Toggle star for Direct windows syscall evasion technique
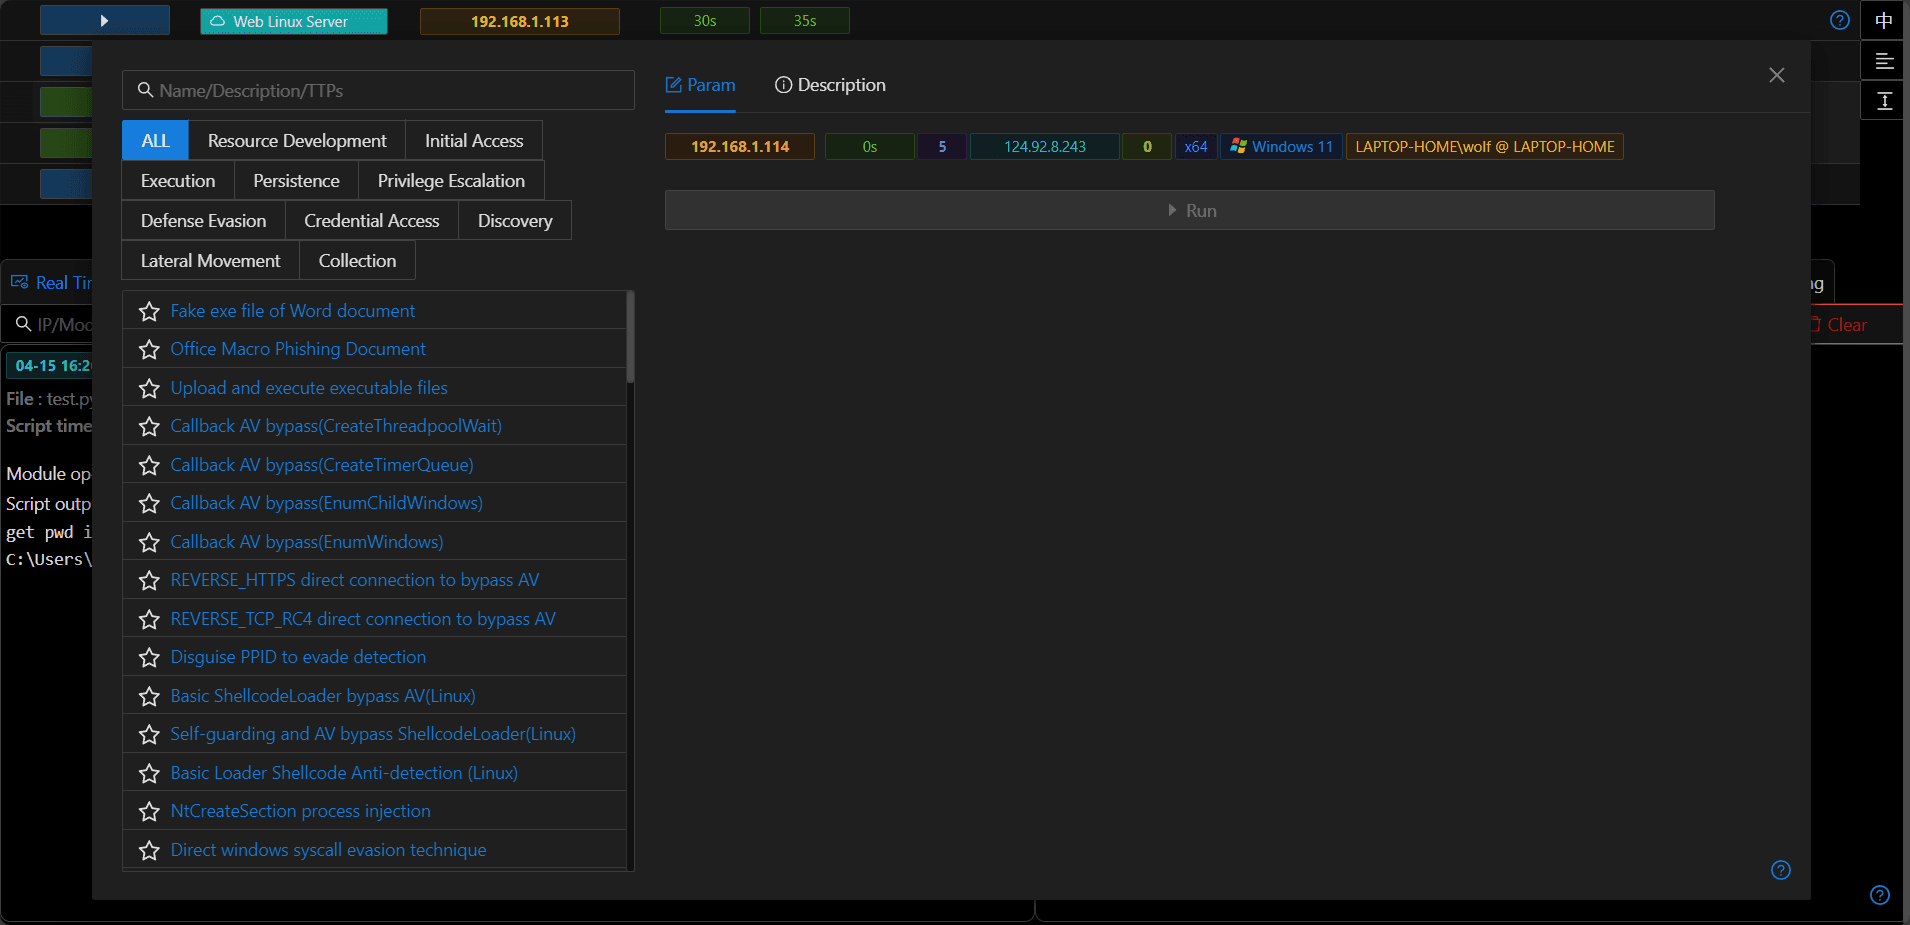The image size is (1910, 925). tap(149, 850)
